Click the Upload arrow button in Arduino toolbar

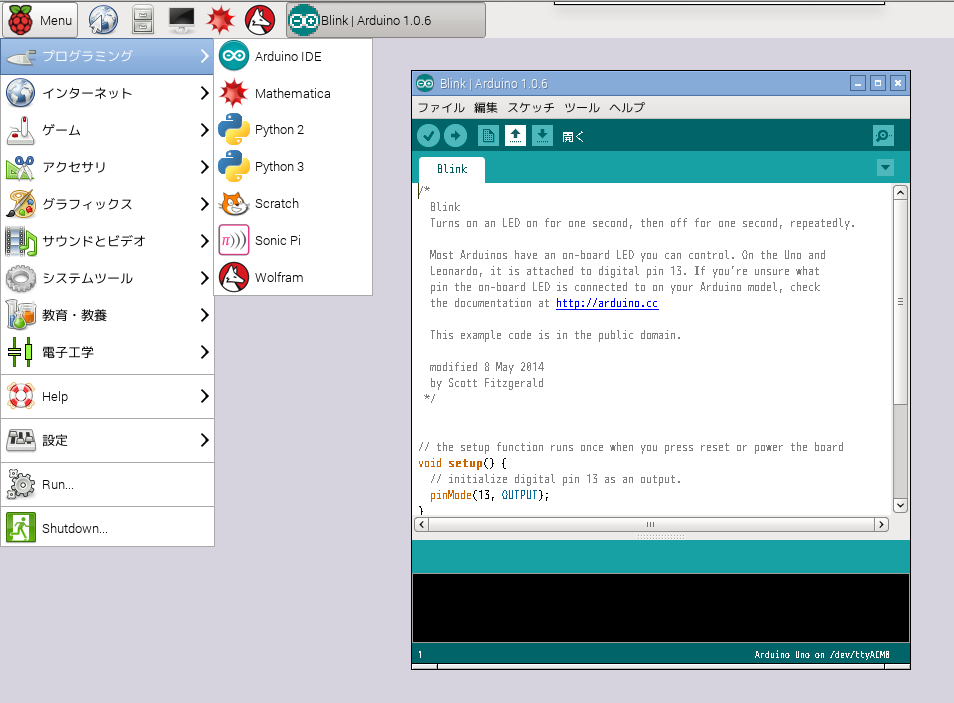(455, 135)
